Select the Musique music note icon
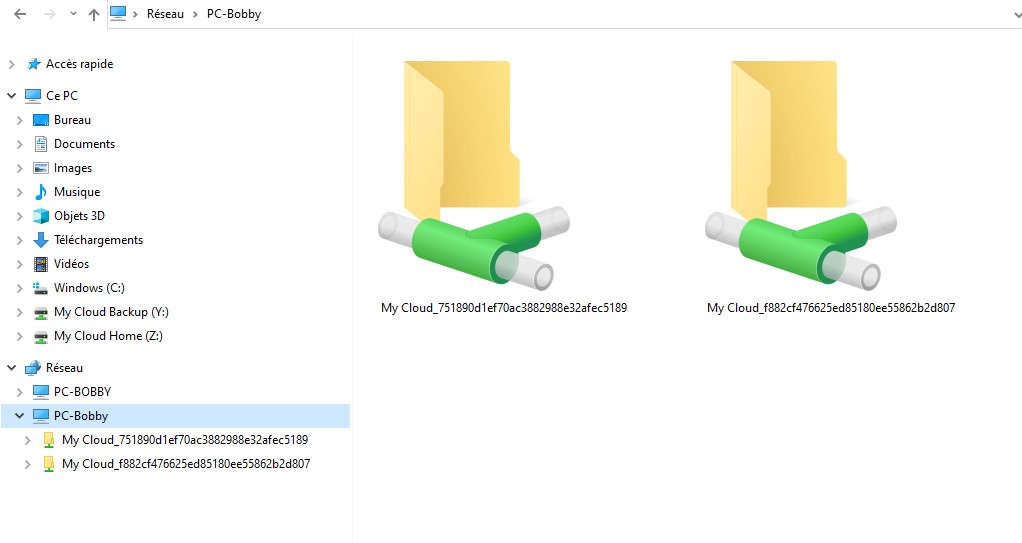1022x543 pixels. [40, 192]
